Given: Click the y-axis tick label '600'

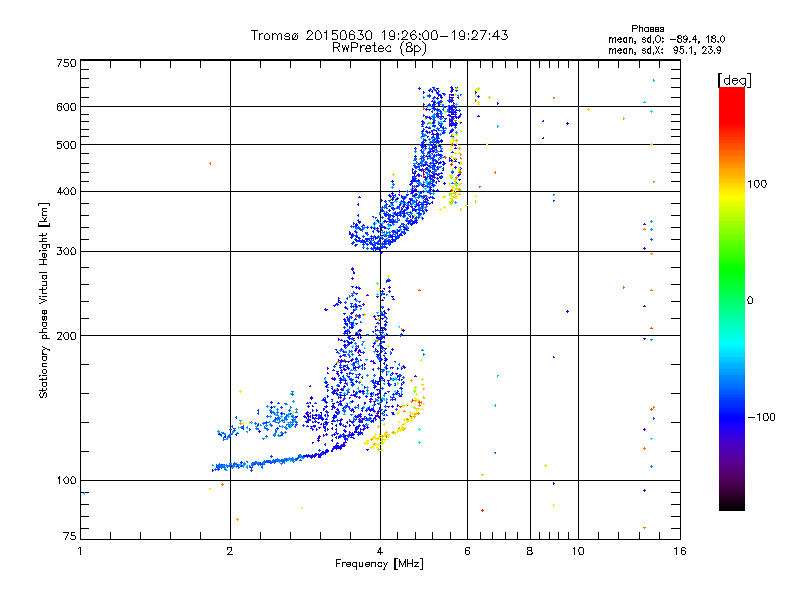Looking at the screenshot, I should (66, 107).
